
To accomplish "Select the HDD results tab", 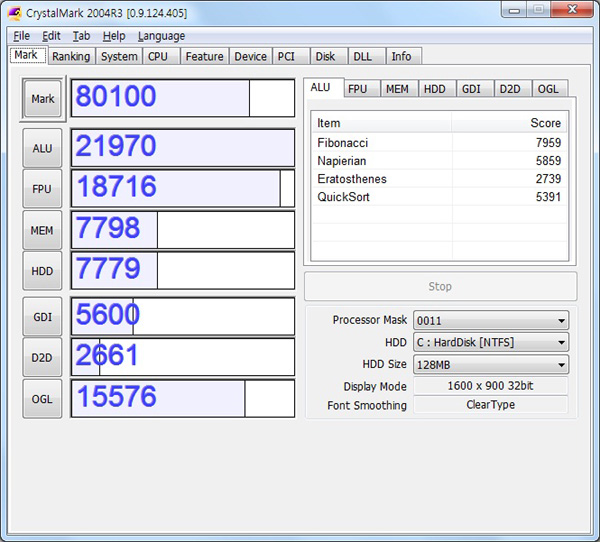I will tap(435, 89).
